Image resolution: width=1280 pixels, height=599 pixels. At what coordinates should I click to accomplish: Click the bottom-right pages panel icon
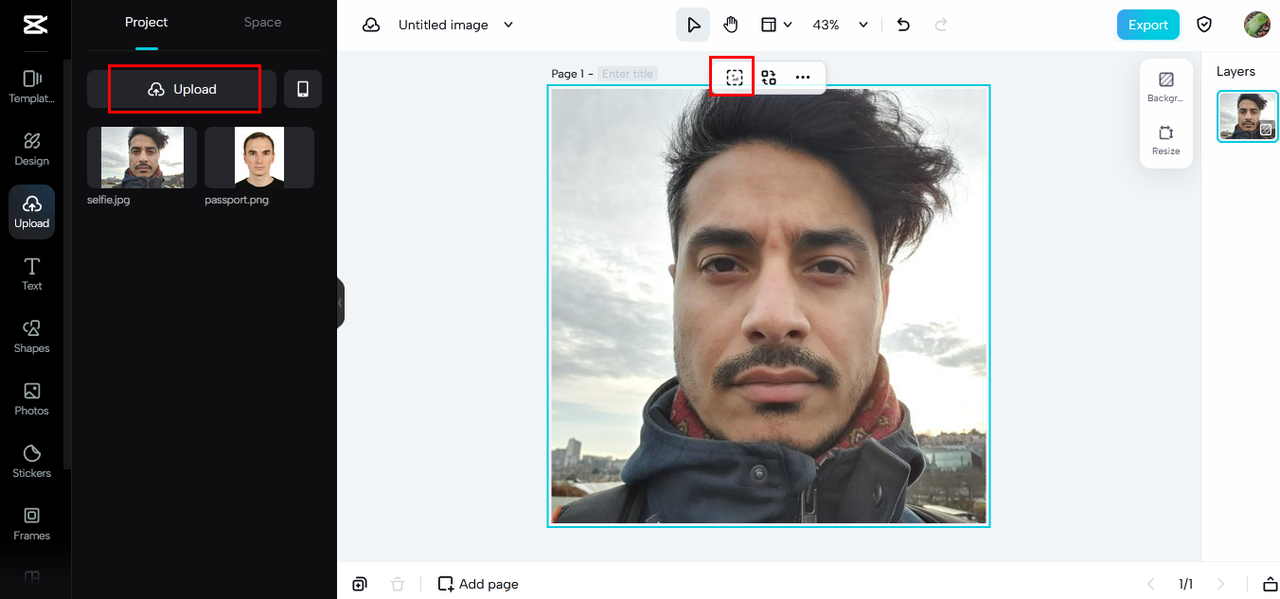[1270, 584]
